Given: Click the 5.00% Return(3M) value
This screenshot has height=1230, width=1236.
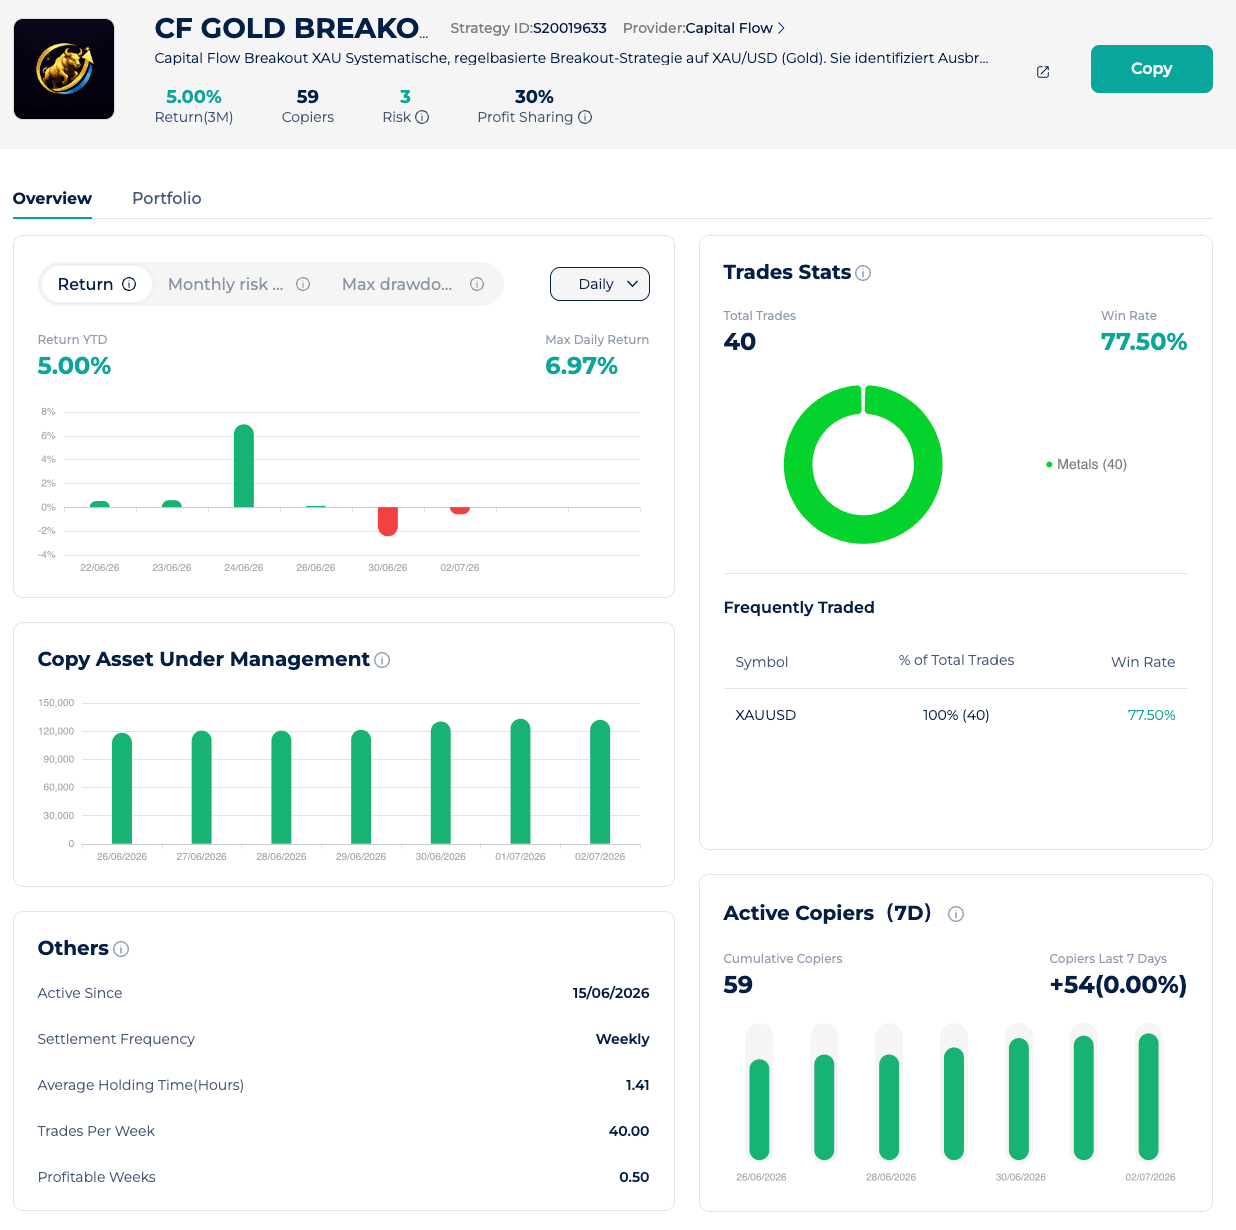Looking at the screenshot, I should coord(194,97).
